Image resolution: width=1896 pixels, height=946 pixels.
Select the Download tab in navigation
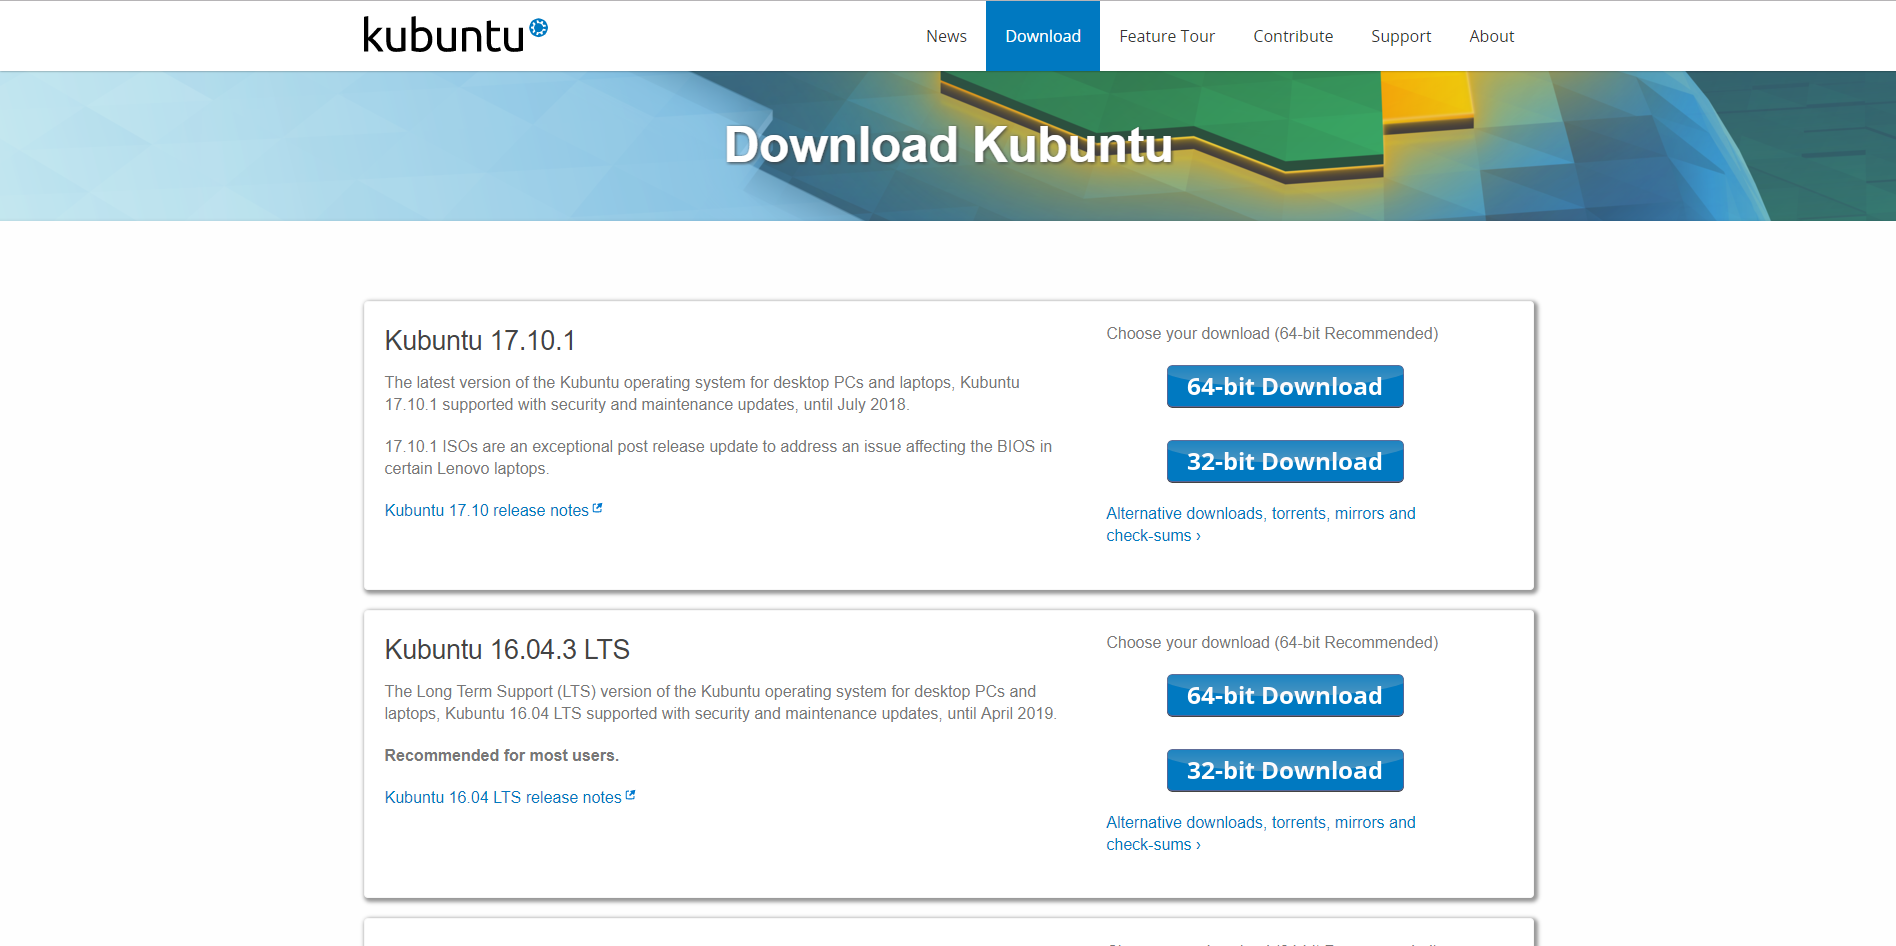coord(1043,36)
